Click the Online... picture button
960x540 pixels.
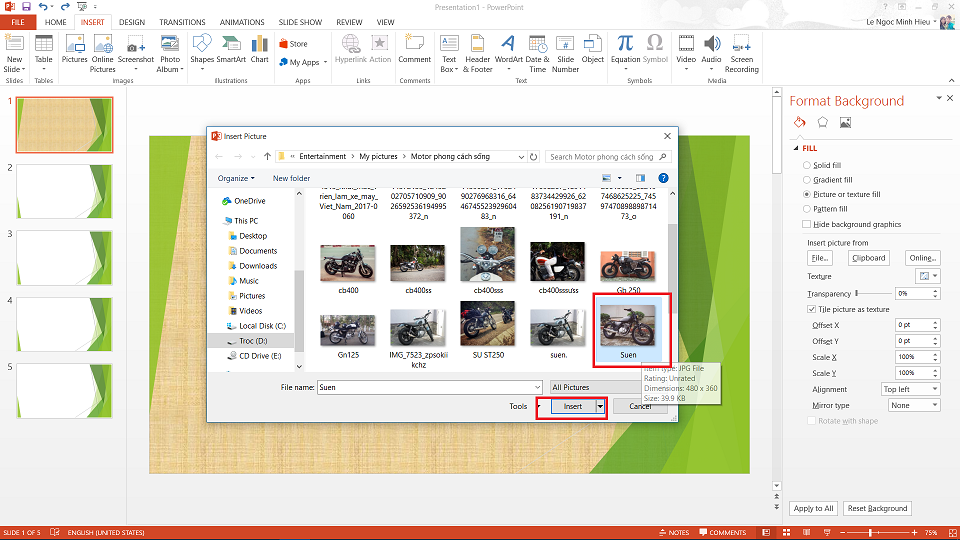pos(923,258)
